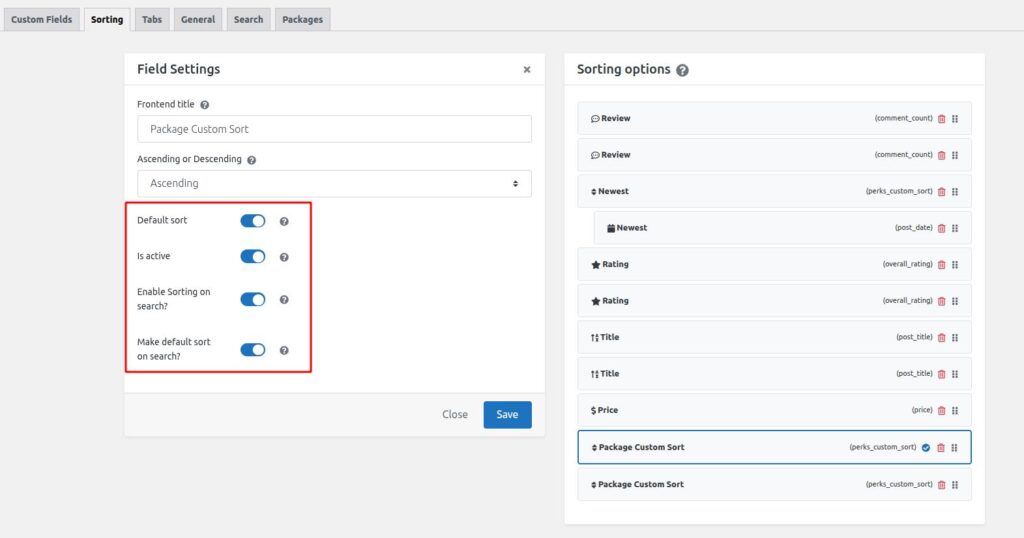Save the field settings
This screenshot has width=1024, height=538.
507,415
